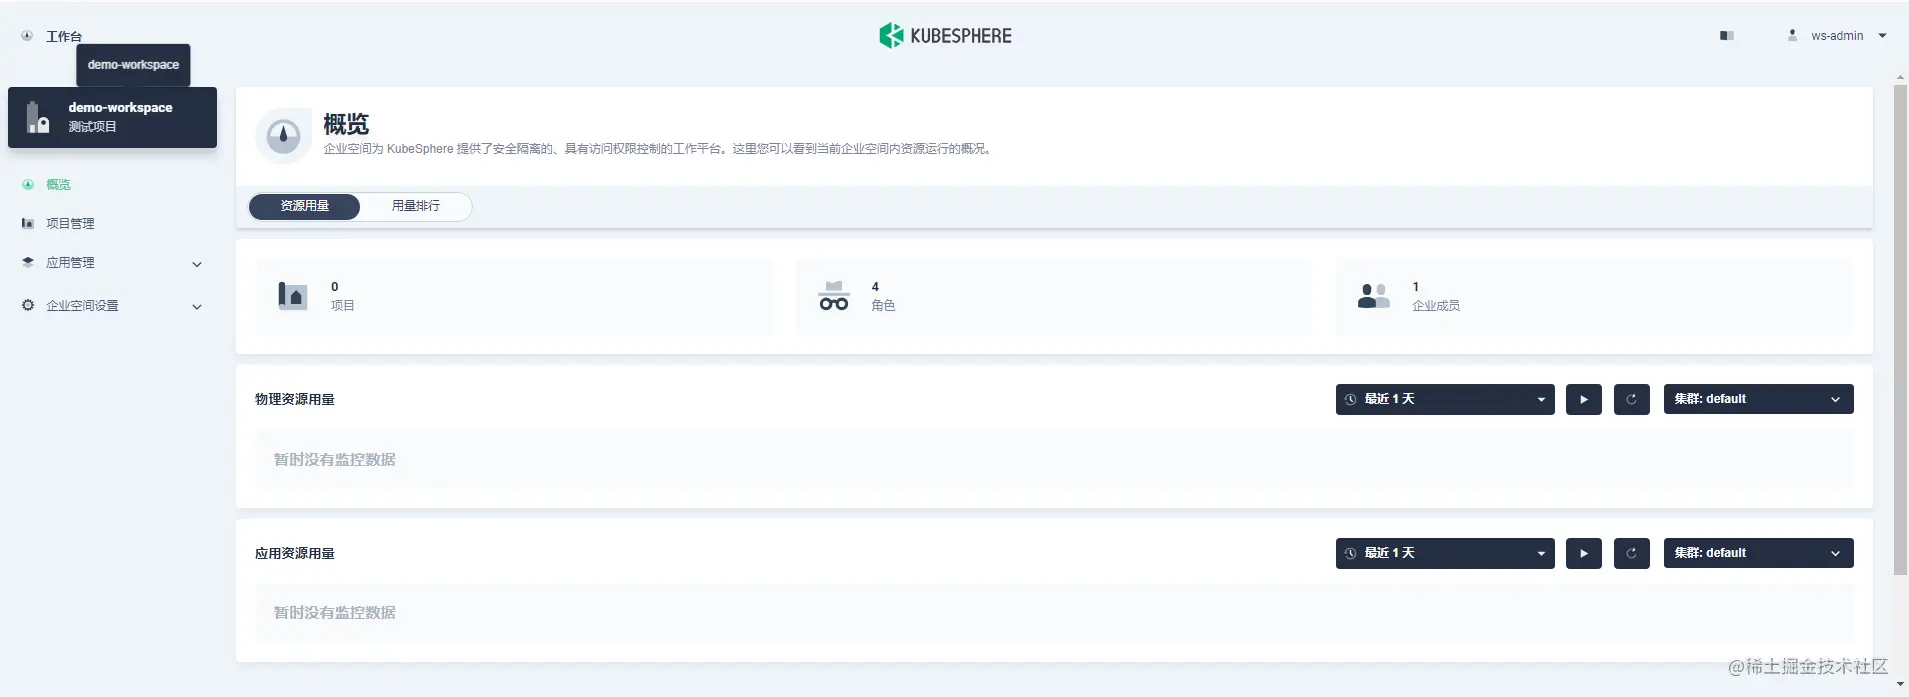Click the 概览 dashboard gauge icon

pyautogui.click(x=284, y=135)
